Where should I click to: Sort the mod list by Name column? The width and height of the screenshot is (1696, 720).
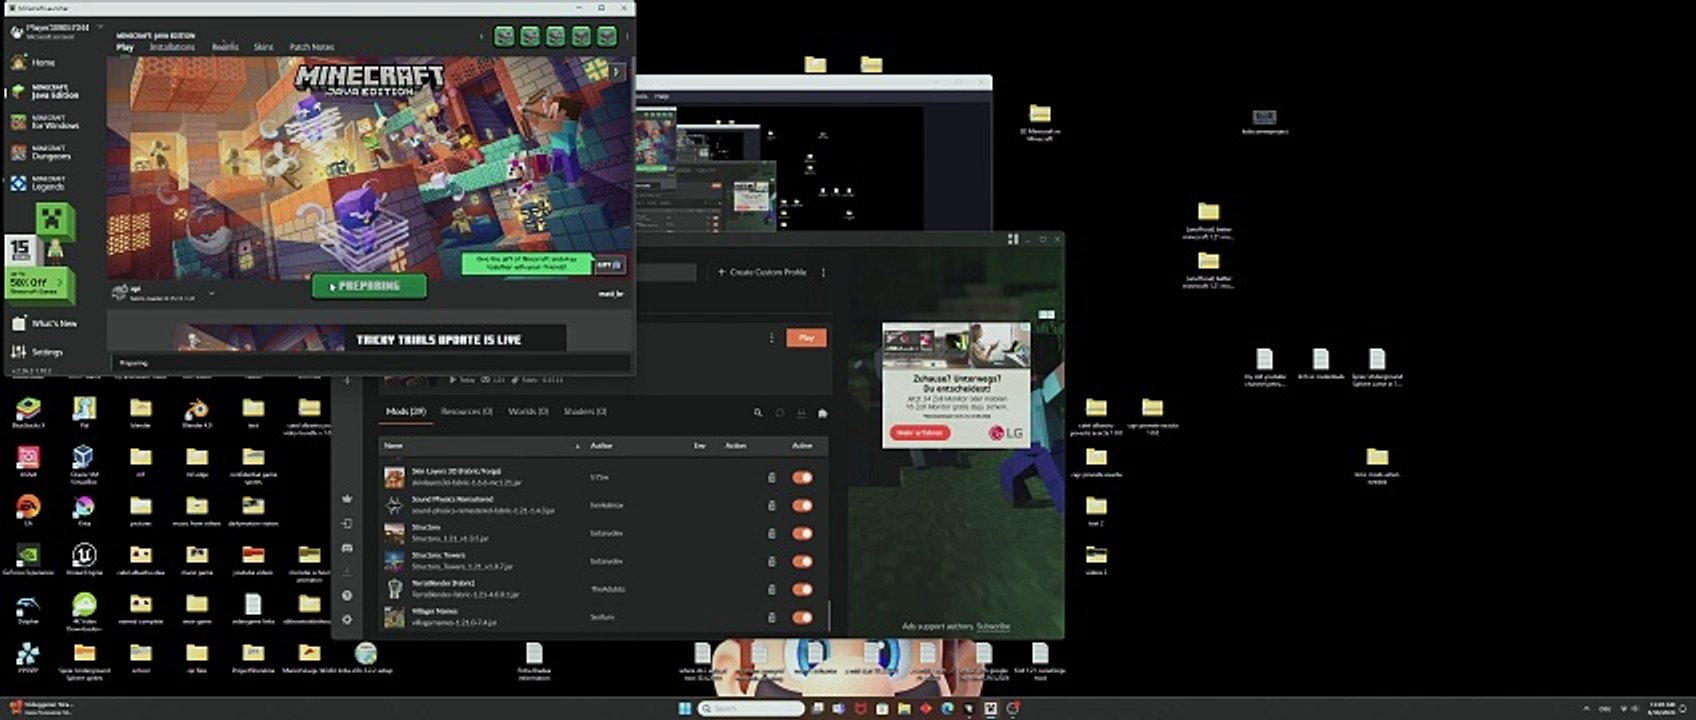point(394,446)
